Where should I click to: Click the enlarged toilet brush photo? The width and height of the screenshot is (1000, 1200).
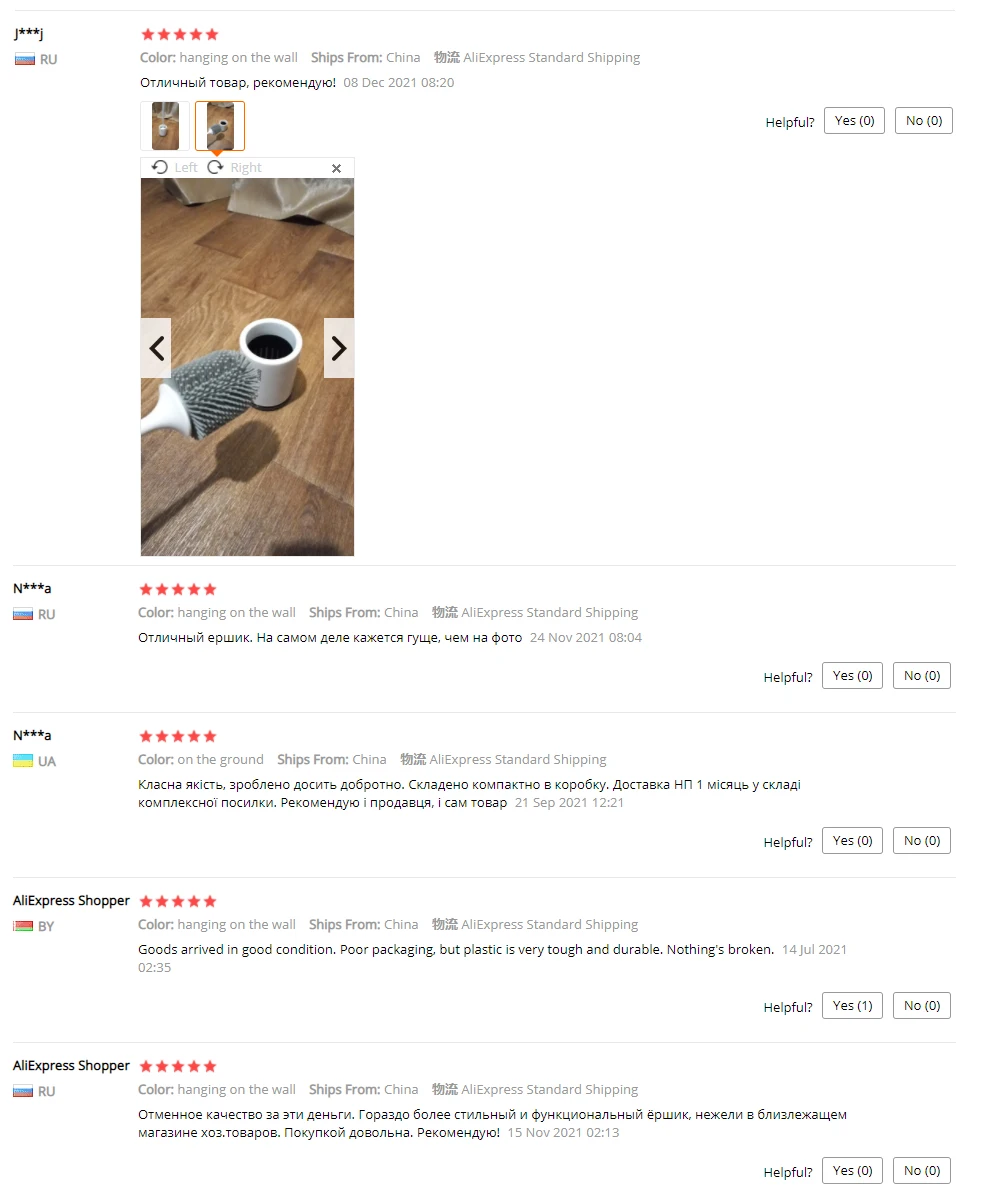click(x=247, y=367)
